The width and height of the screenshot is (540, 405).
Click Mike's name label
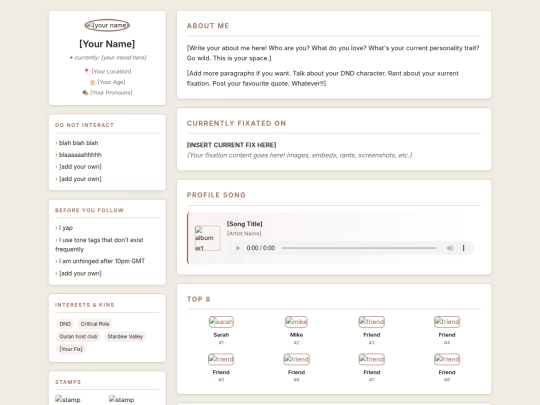pos(296,335)
